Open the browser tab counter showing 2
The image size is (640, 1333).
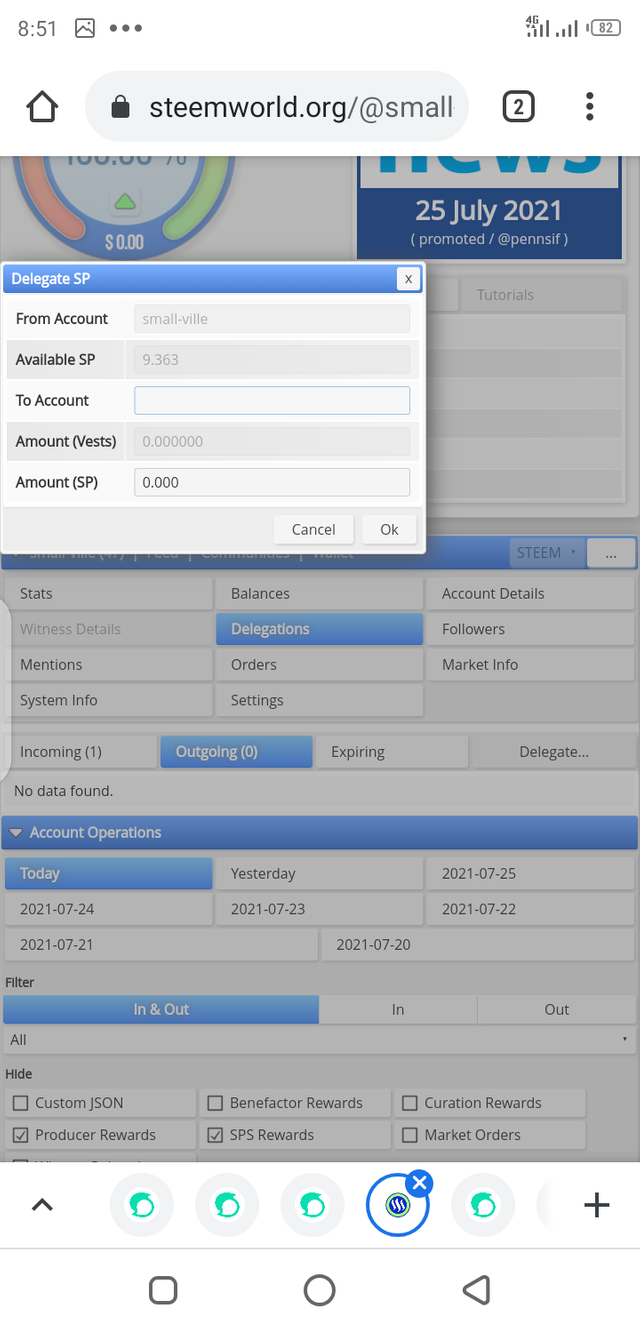(518, 106)
